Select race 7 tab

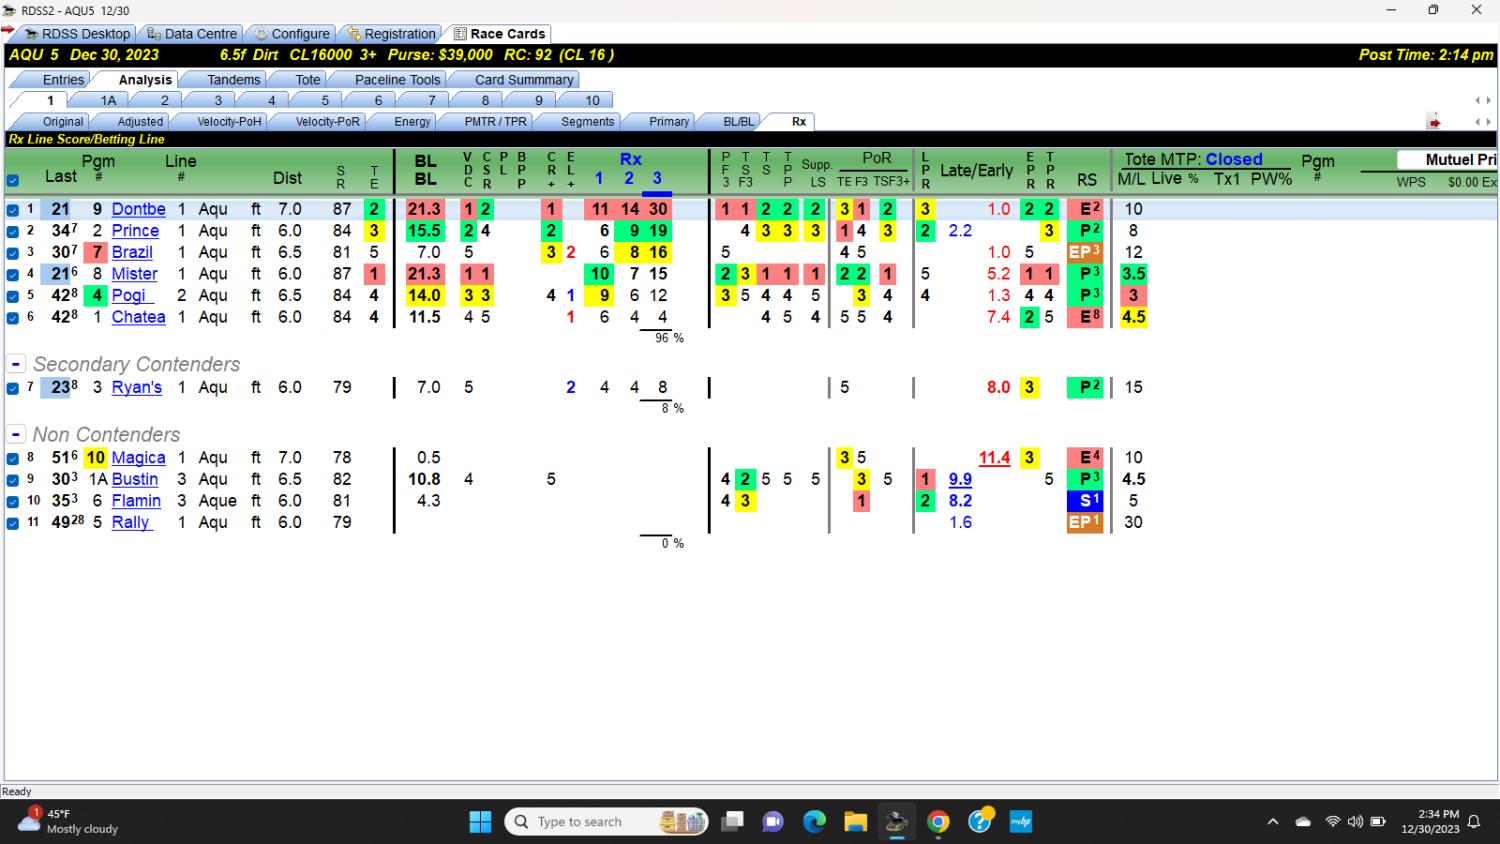[x=431, y=100]
